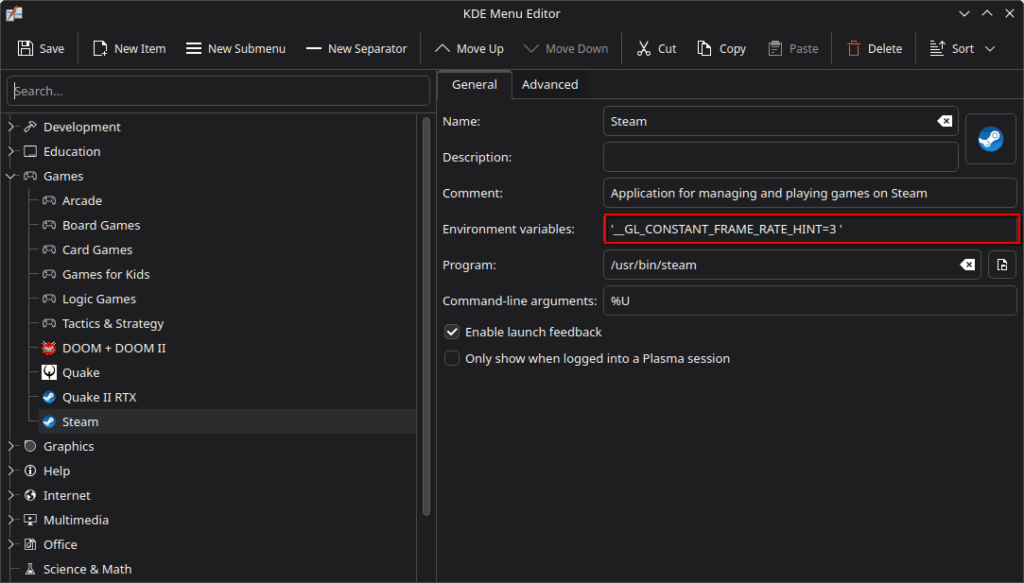This screenshot has height=583, width=1024.
Task: Switch to the Advanced tab
Action: [549, 84]
